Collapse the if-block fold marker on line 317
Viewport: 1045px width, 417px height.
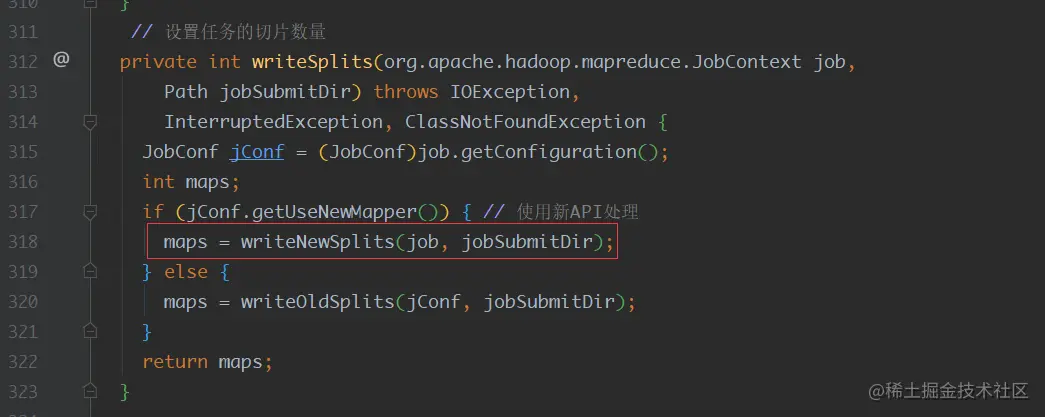click(91, 212)
